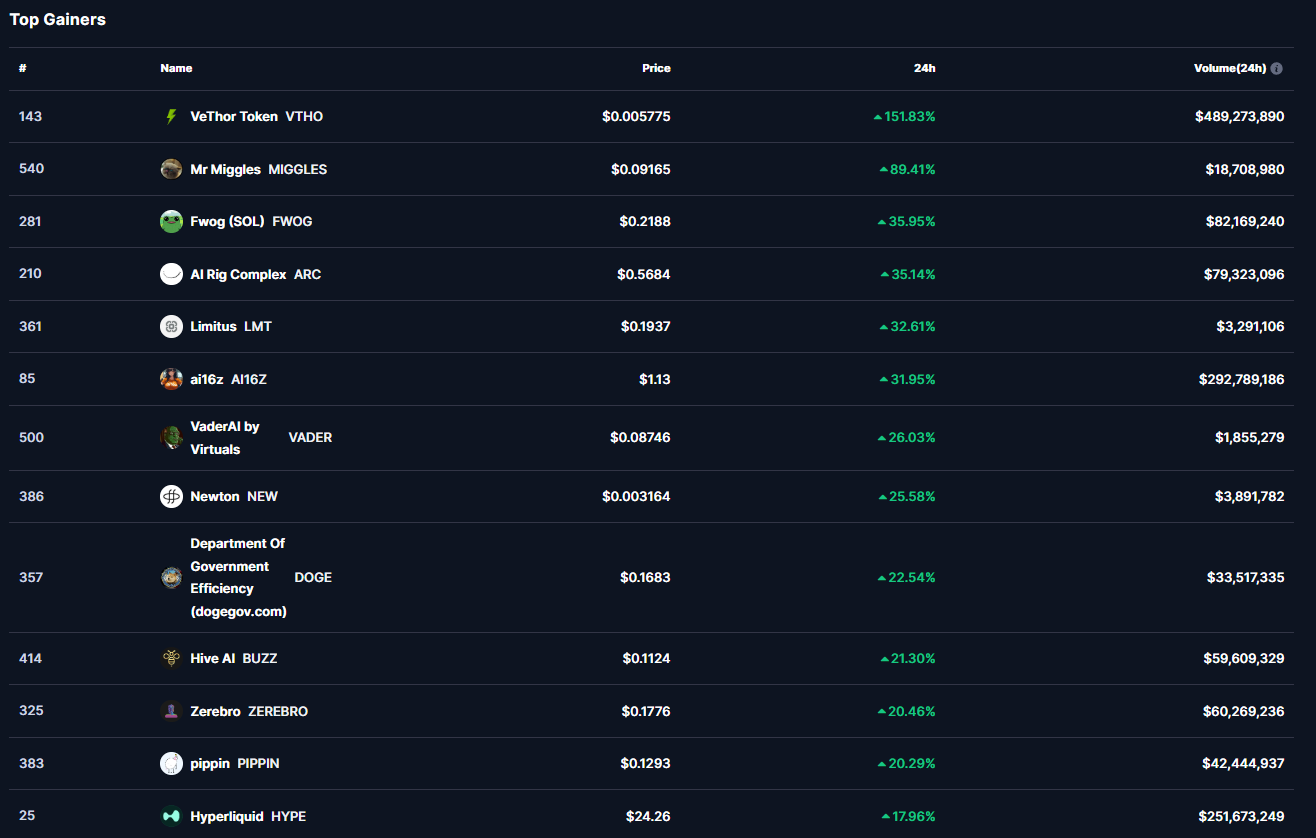Click the ai16z avatar icon

pyautogui.click(x=171, y=379)
